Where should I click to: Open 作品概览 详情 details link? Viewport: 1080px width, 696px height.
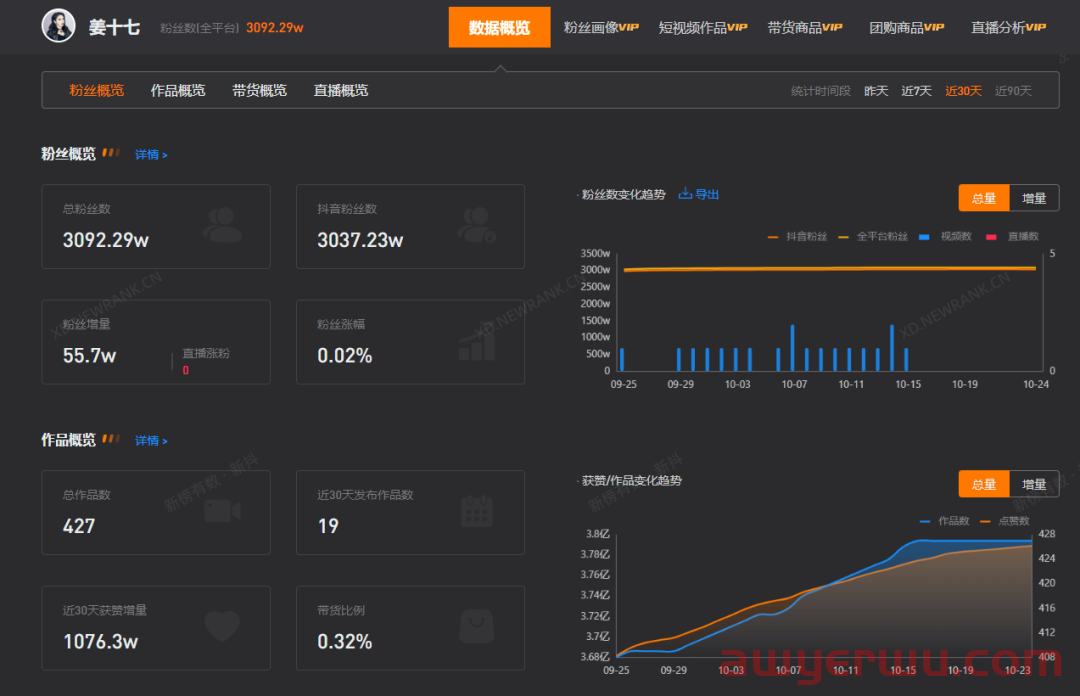(151, 440)
